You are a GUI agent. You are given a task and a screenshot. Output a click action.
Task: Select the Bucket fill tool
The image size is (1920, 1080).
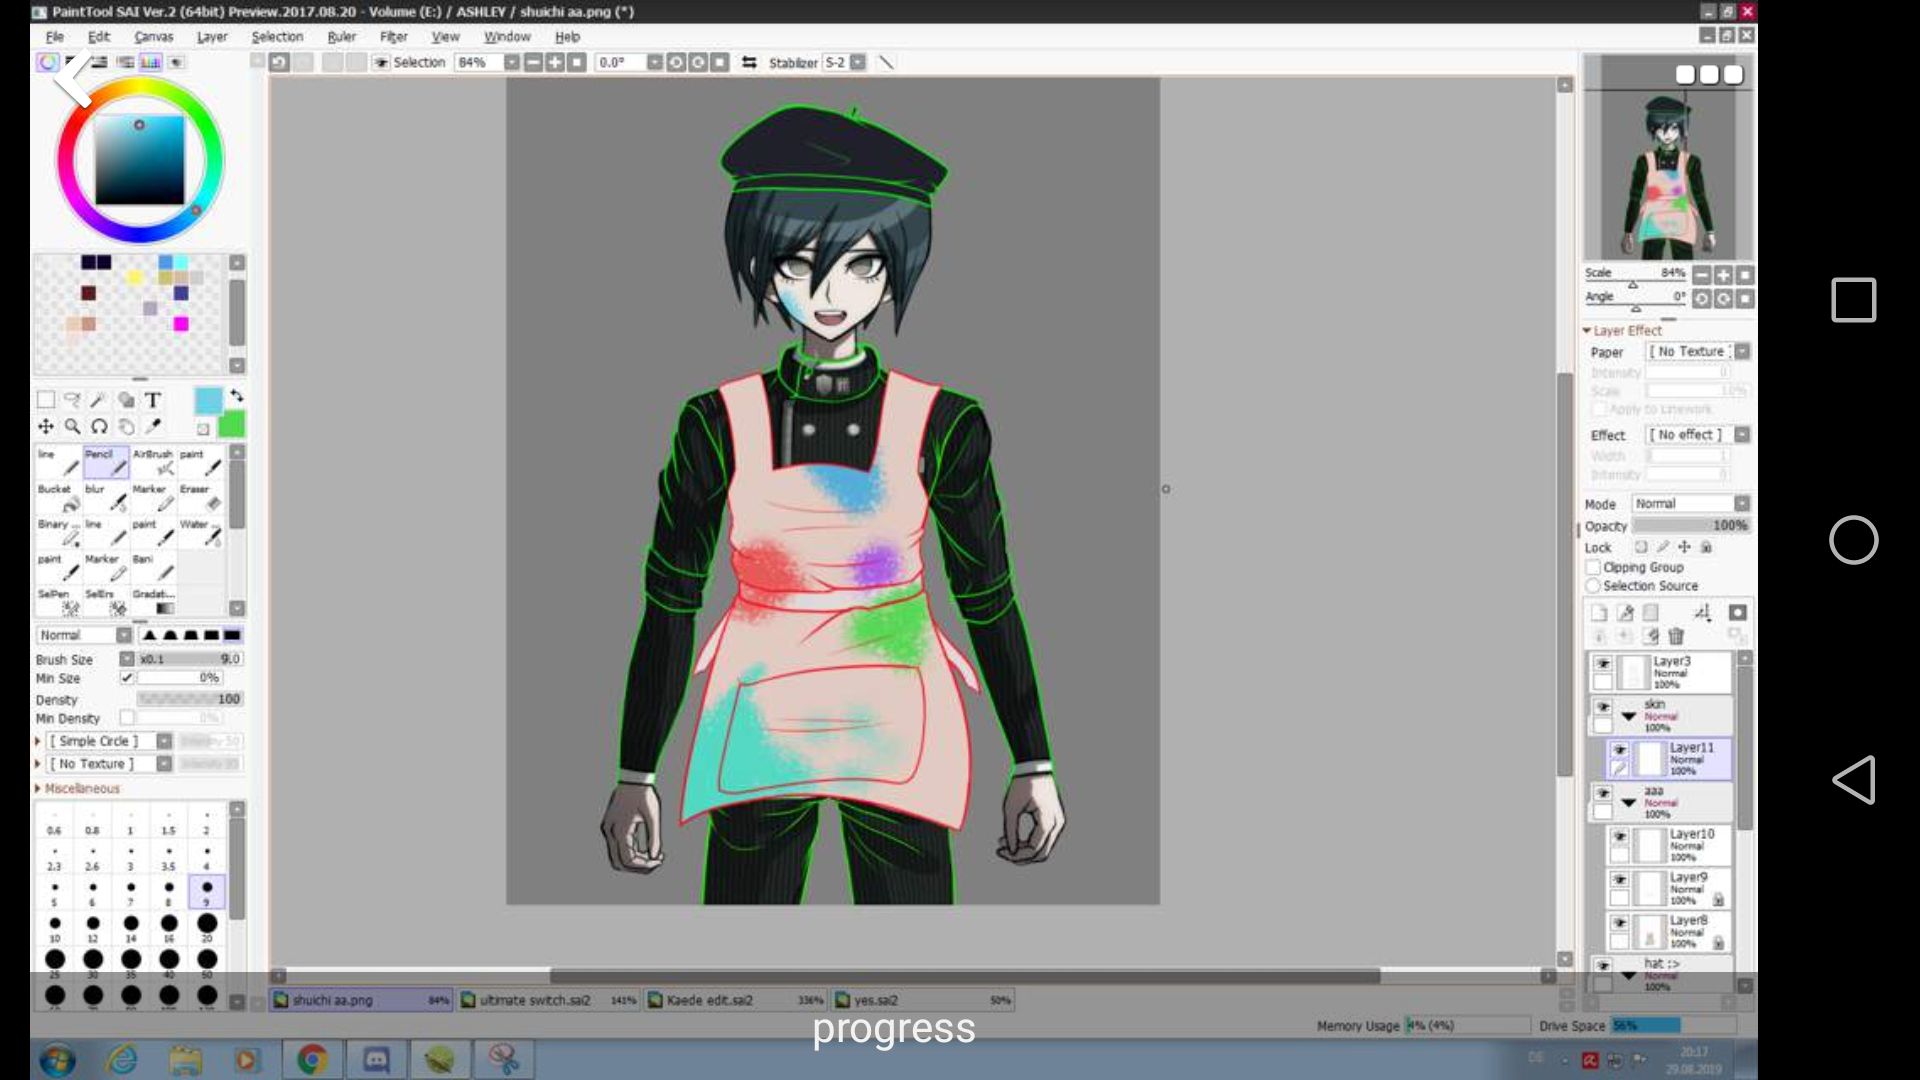pyautogui.click(x=59, y=497)
